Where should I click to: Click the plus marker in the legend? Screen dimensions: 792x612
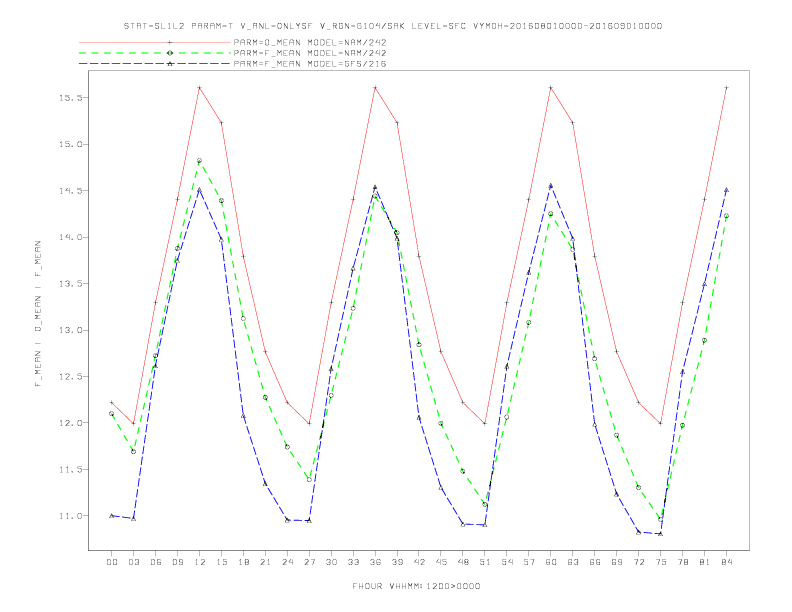tap(170, 42)
